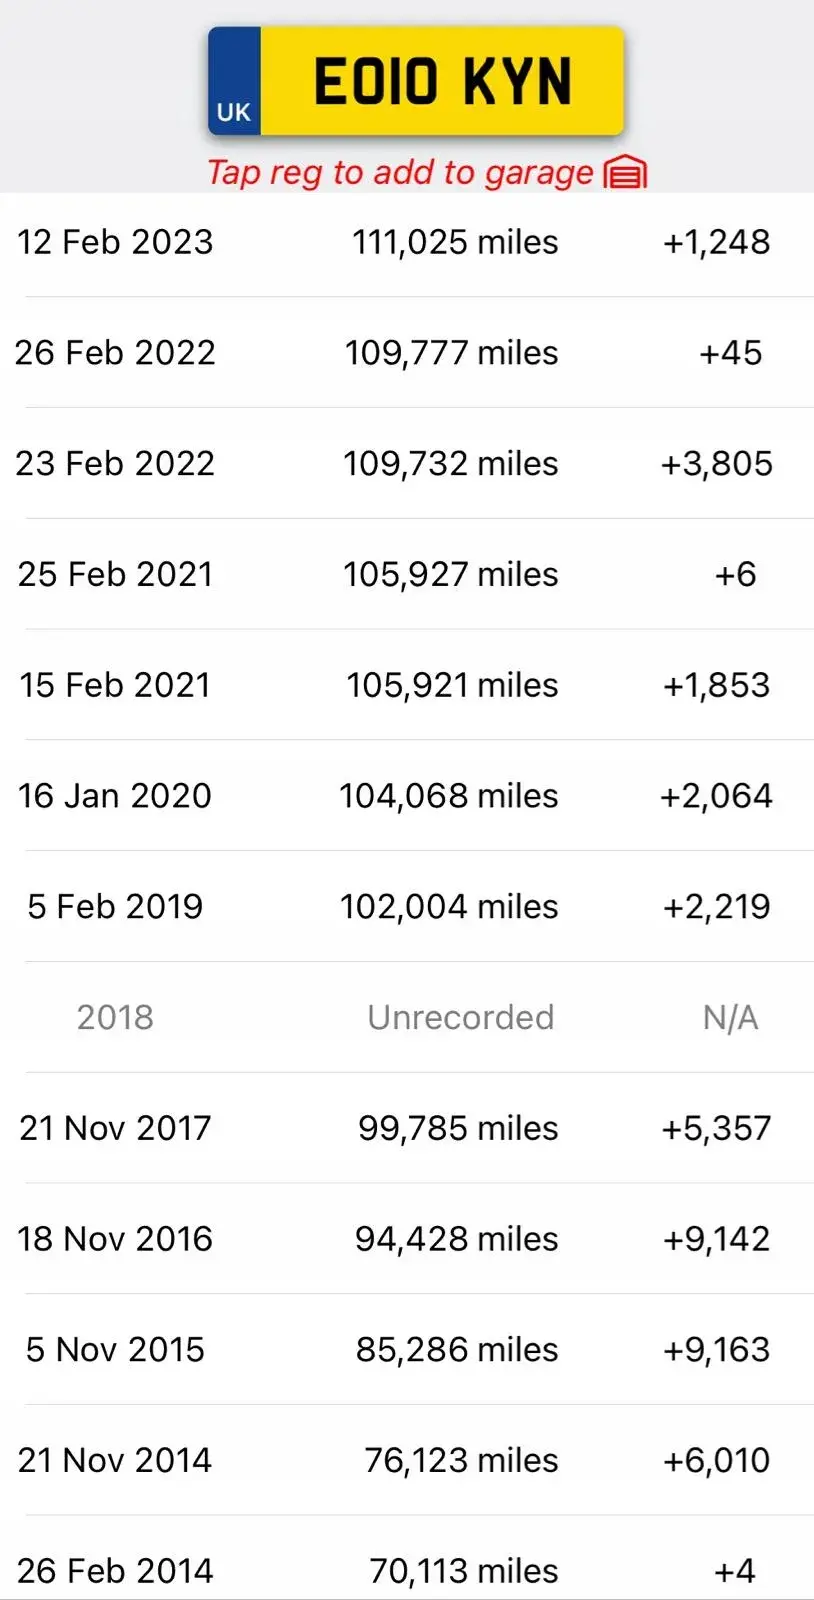Select the 16 Jan 2020 record

tap(407, 795)
